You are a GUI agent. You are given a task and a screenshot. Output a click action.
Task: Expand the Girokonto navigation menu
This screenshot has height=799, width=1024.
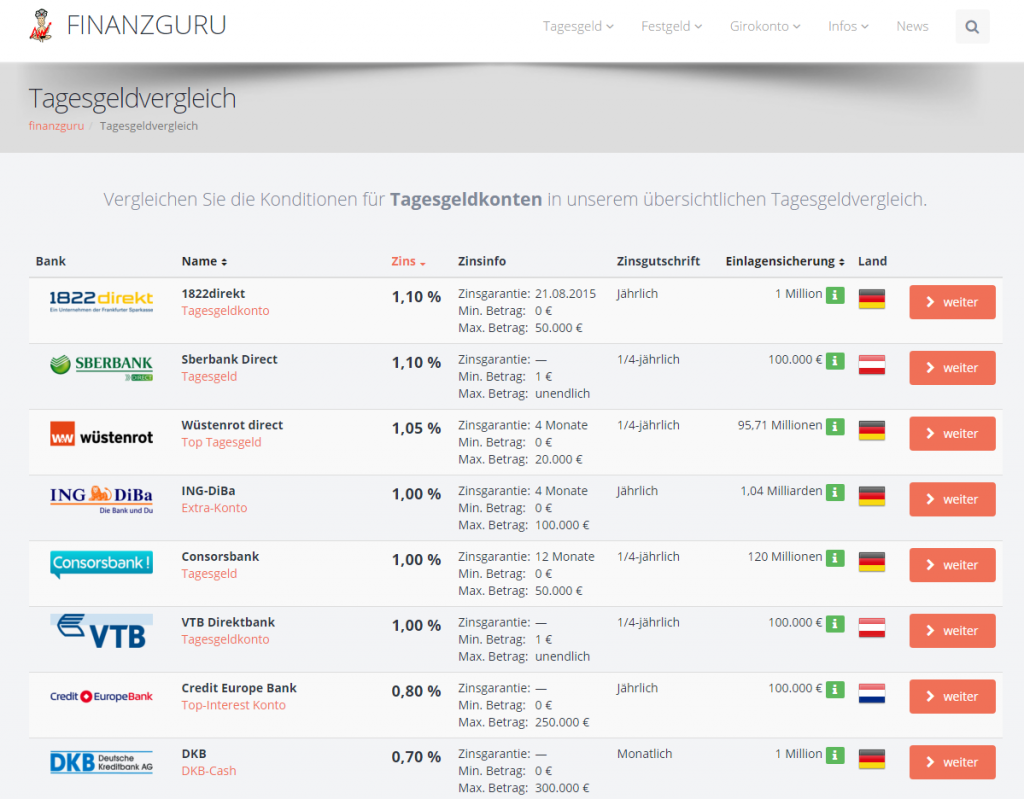[x=765, y=26]
